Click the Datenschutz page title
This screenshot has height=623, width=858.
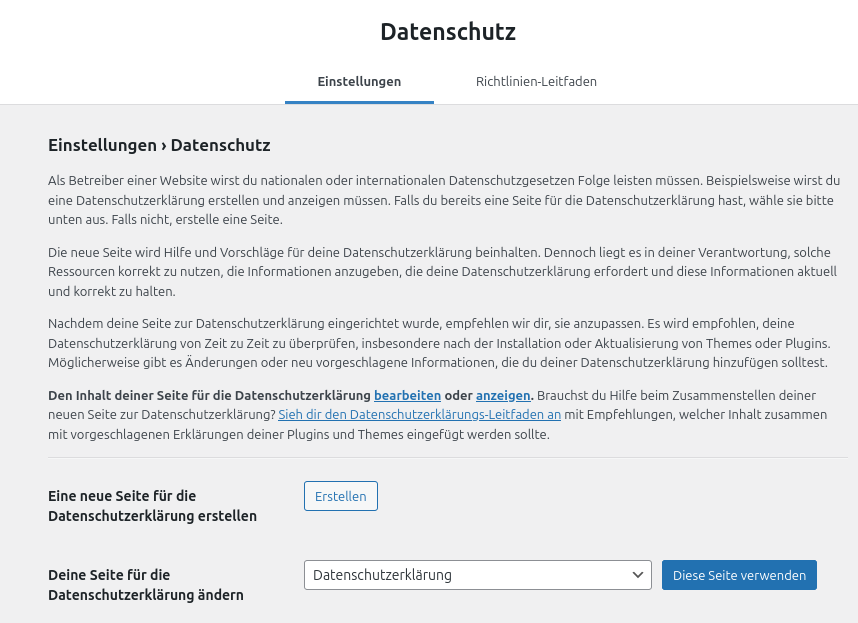coord(448,32)
